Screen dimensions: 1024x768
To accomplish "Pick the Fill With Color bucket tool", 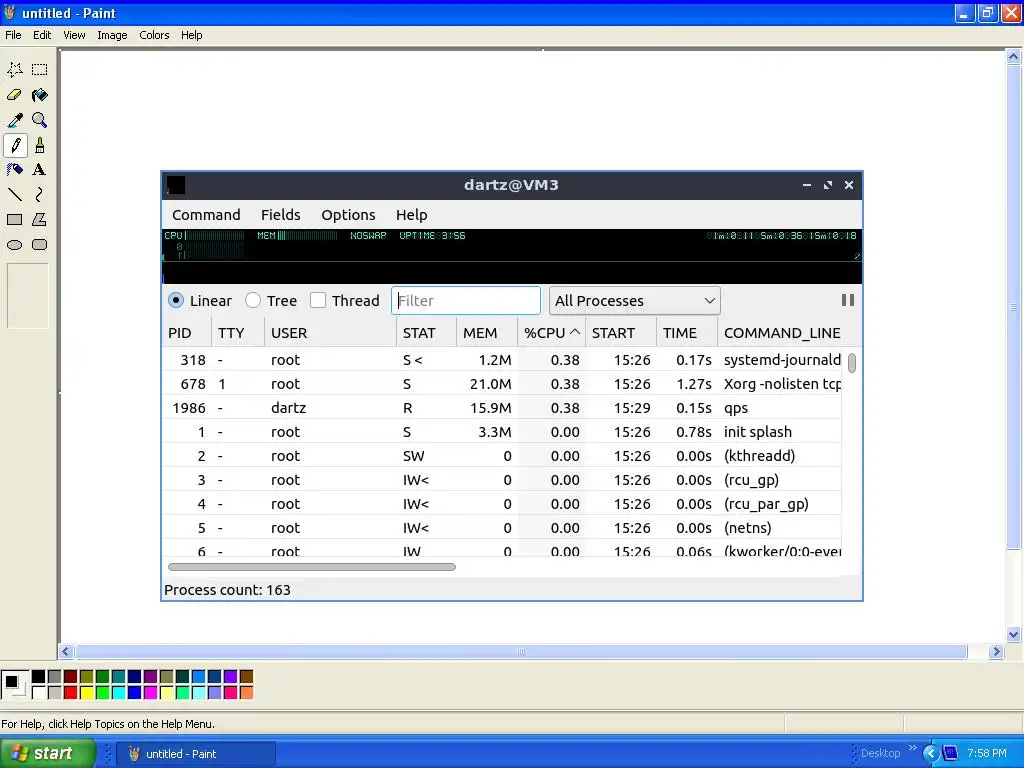I will point(40,95).
